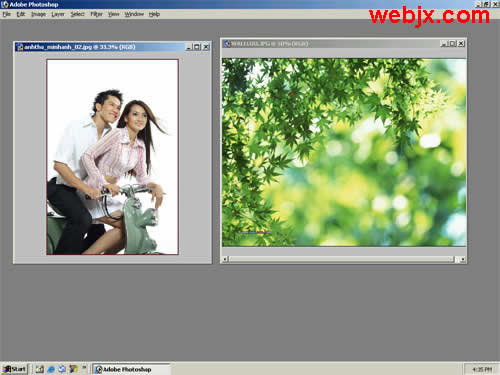Click the third quick launch icon
The image size is (500, 375).
(x=62, y=369)
